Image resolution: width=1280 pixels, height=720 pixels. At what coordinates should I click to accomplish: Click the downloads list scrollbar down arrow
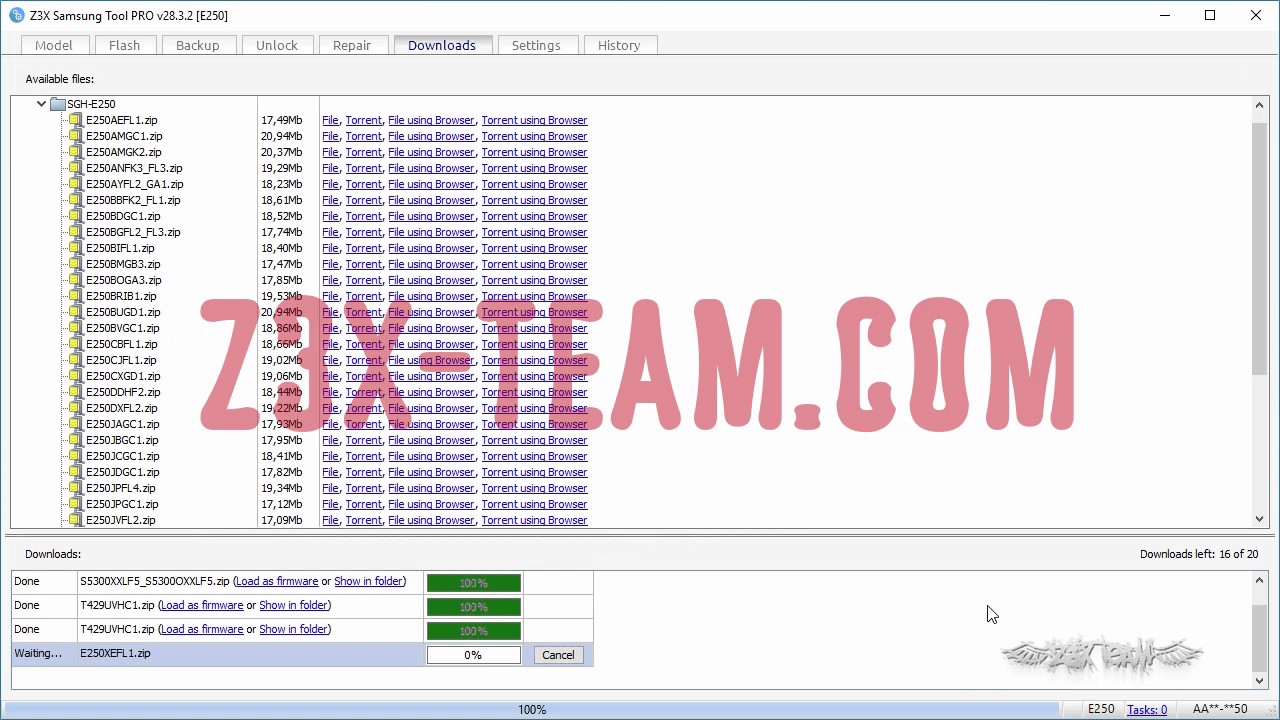coord(1260,681)
